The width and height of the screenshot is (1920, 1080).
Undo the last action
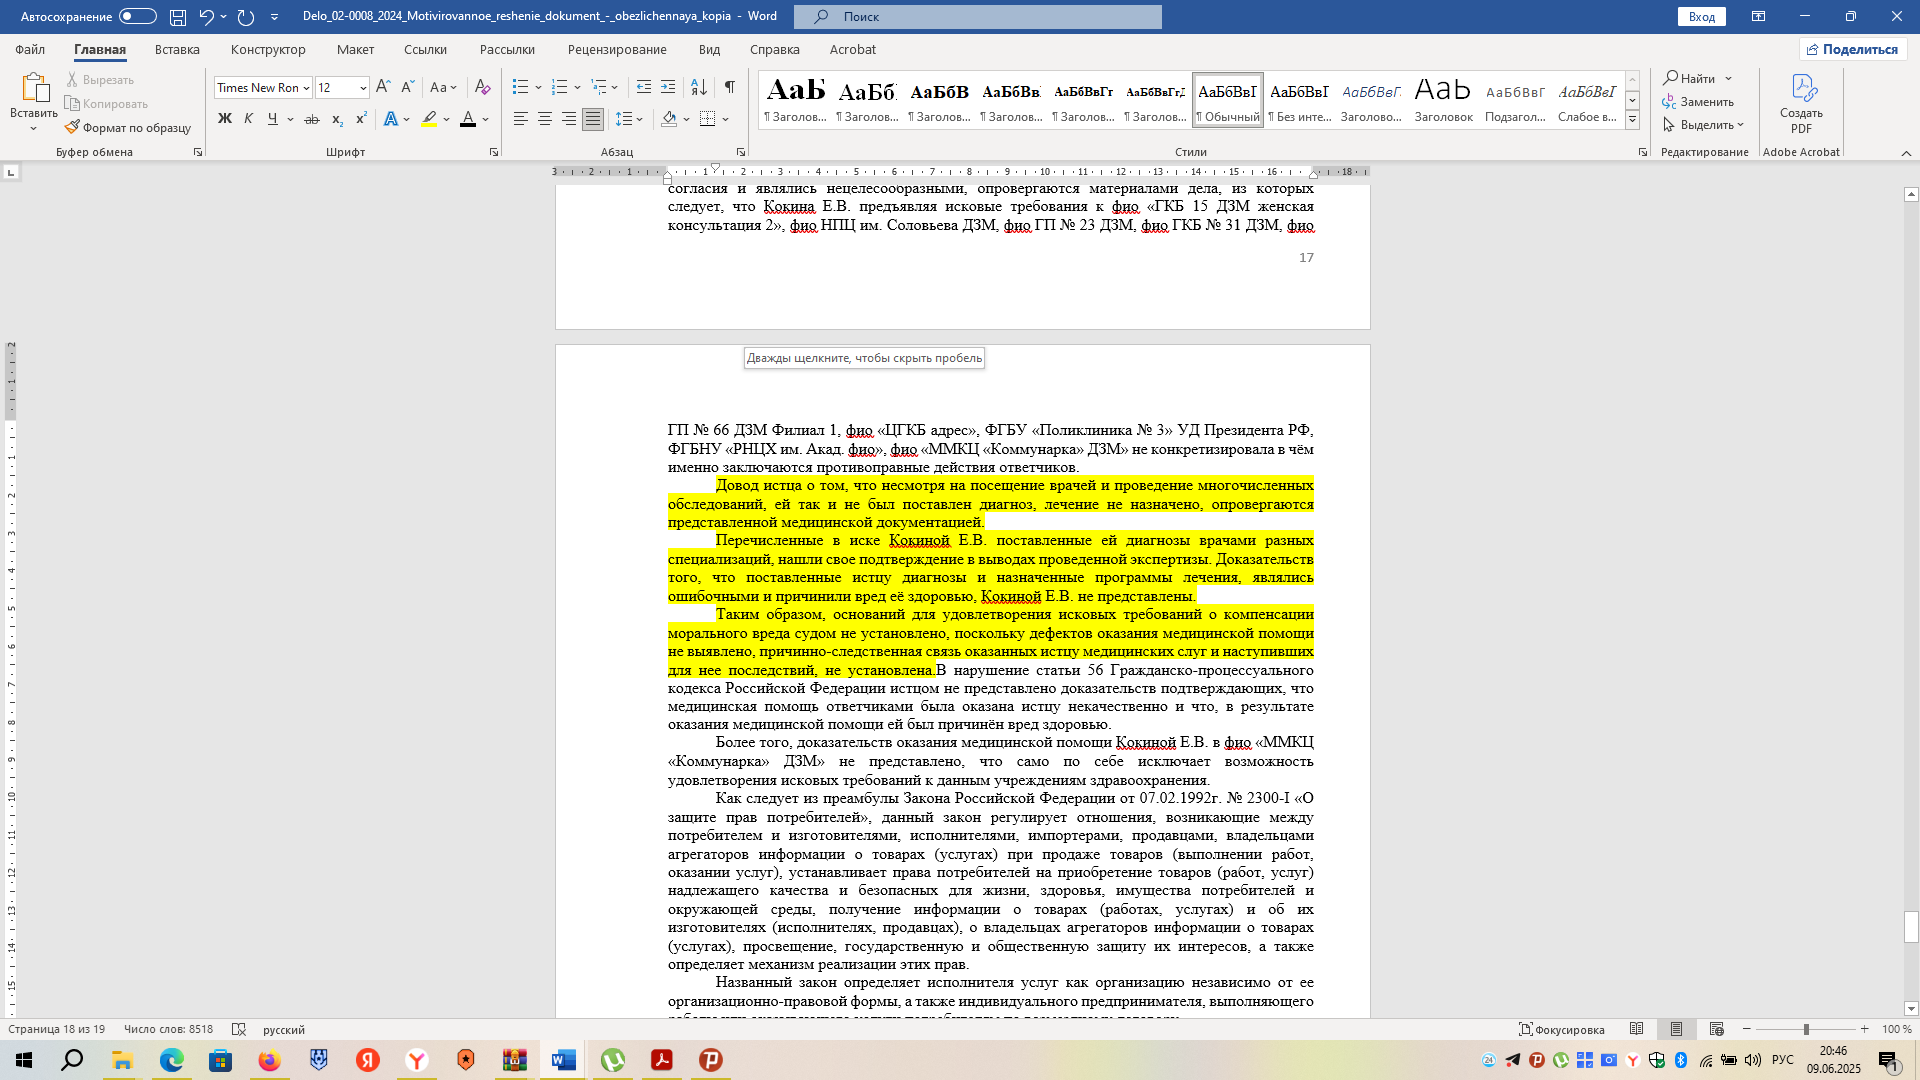pos(206,17)
